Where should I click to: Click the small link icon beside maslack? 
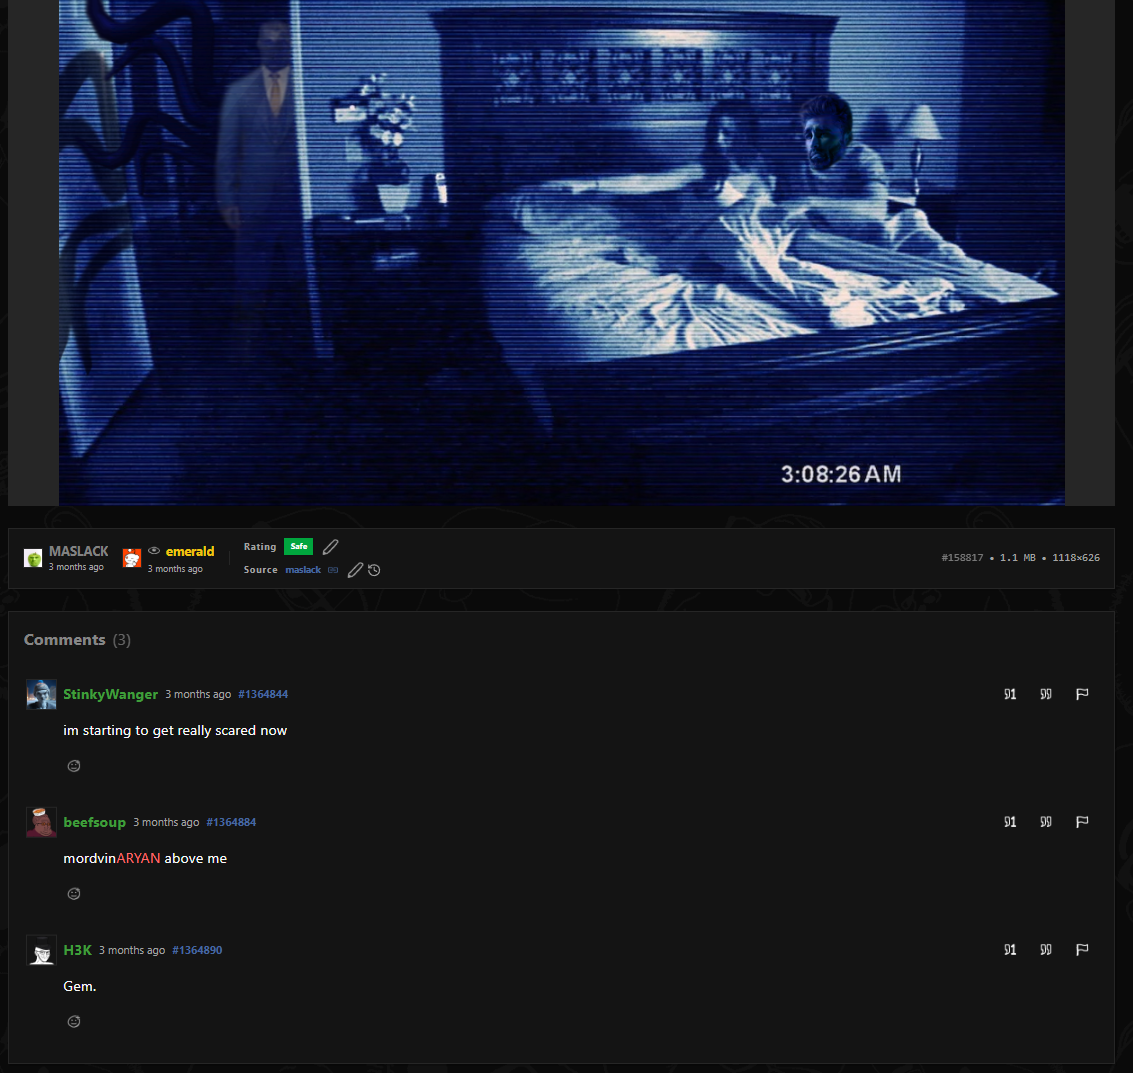tap(333, 570)
